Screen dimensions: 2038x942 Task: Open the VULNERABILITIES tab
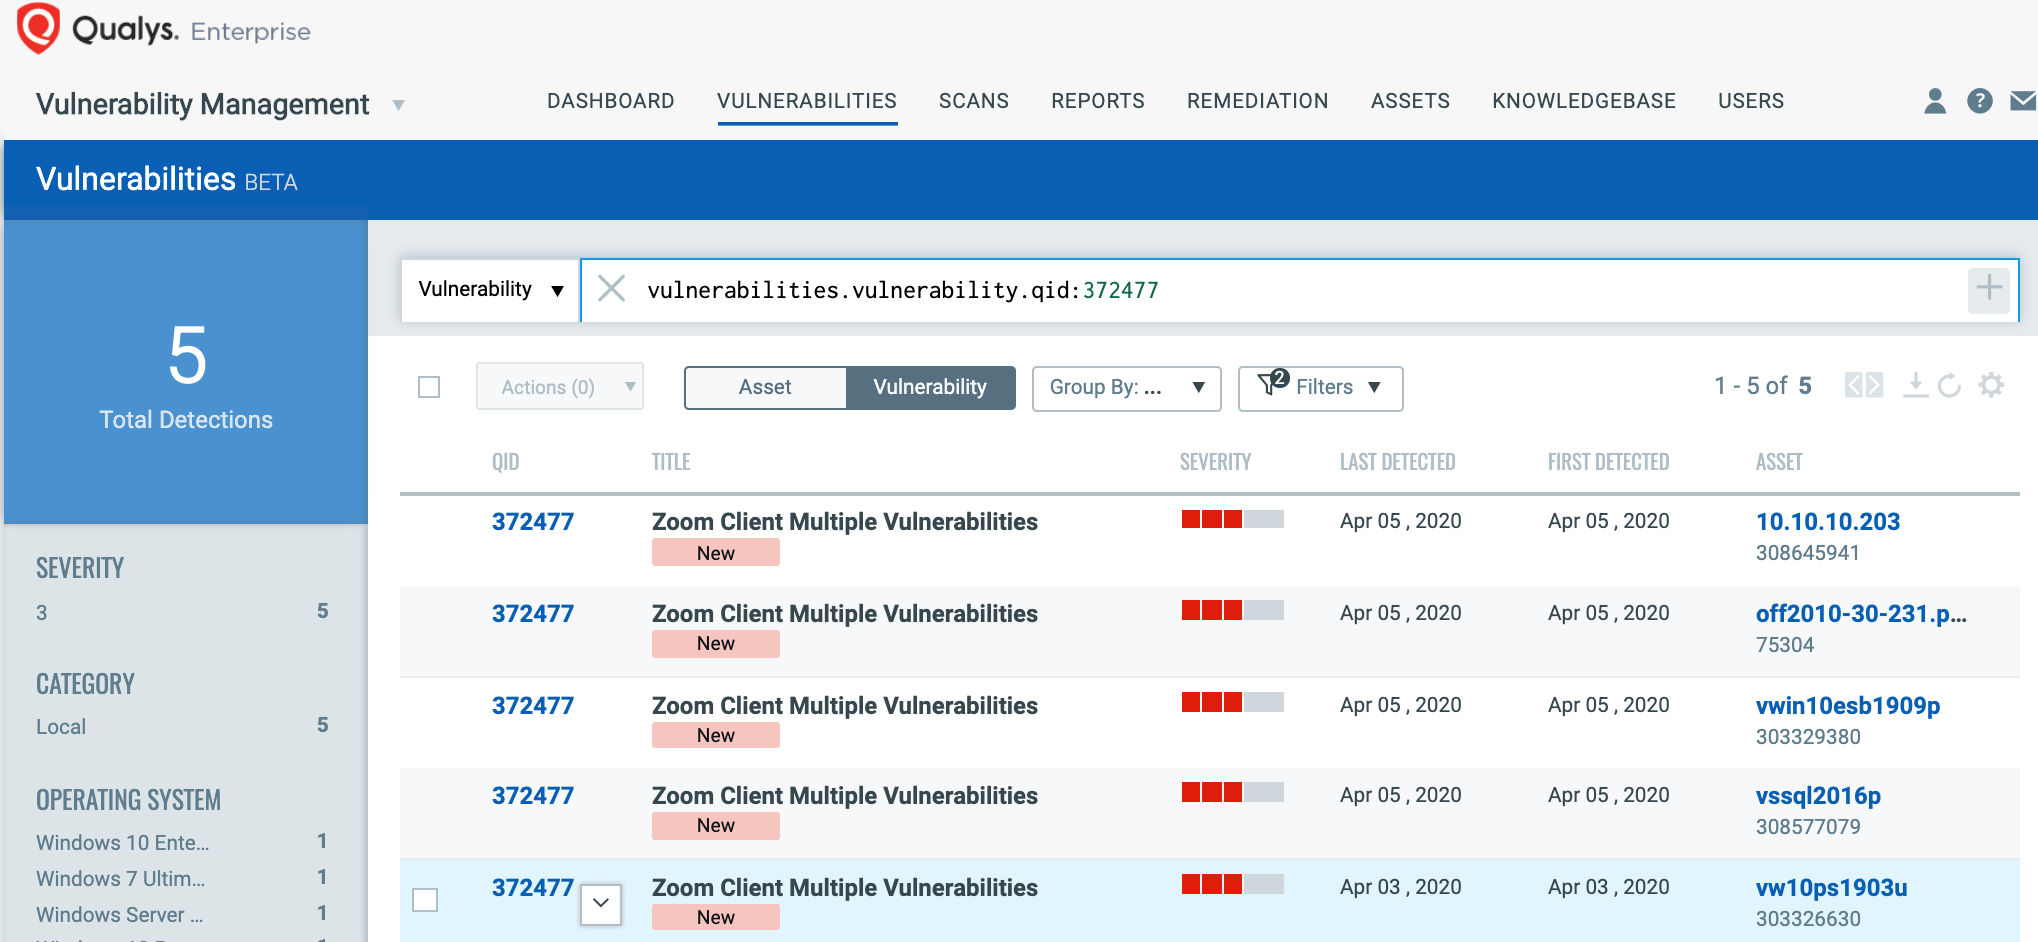coord(807,101)
